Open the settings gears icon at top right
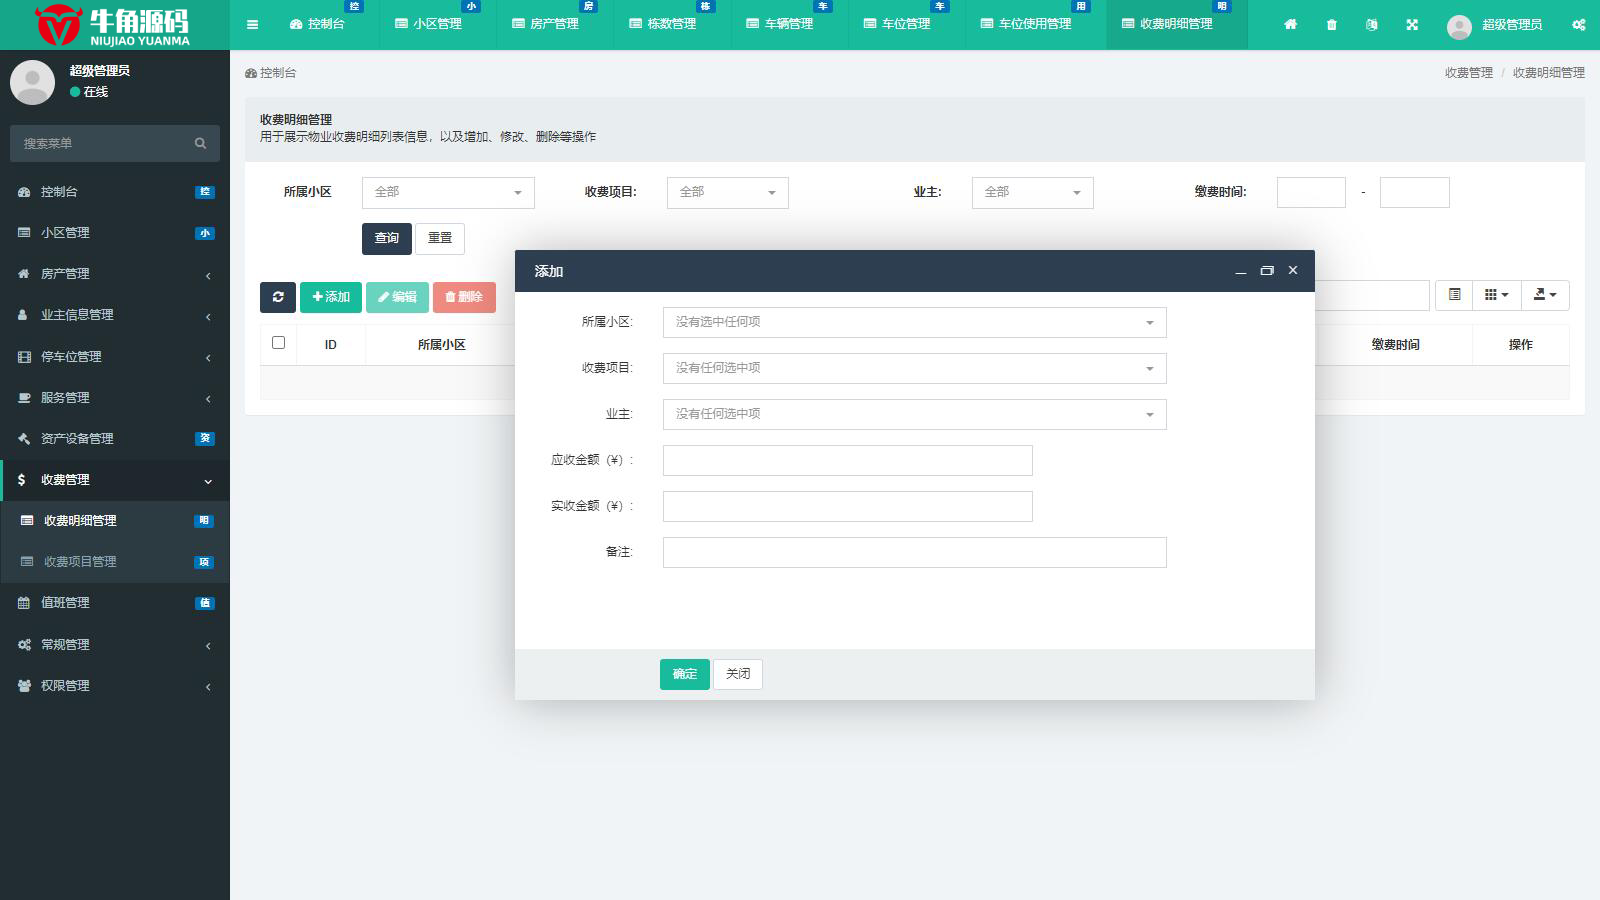Screen dimensions: 1600x900 (x=1578, y=24)
